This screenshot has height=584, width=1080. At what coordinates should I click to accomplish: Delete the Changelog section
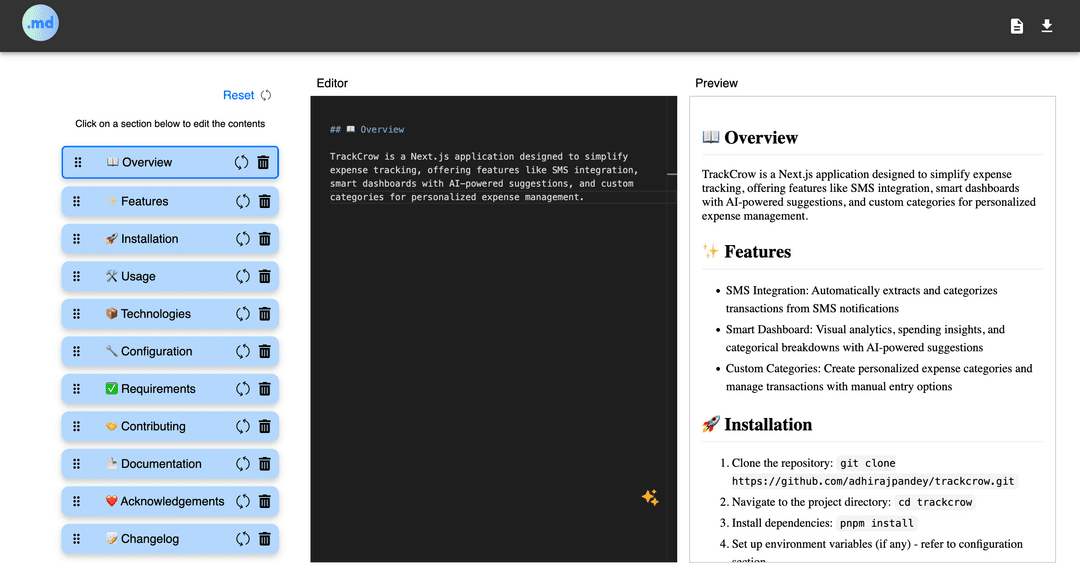(x=264, y=539)
